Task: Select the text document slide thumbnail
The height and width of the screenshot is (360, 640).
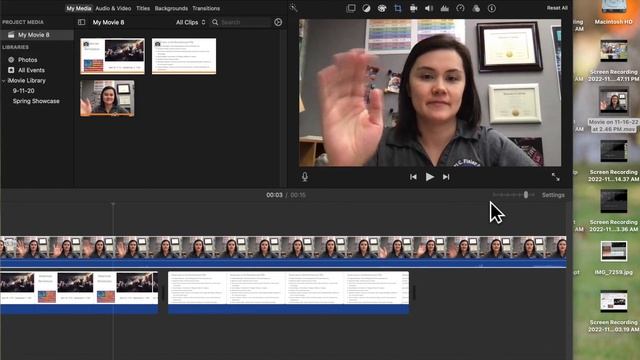Action: (x=184, y=56)
